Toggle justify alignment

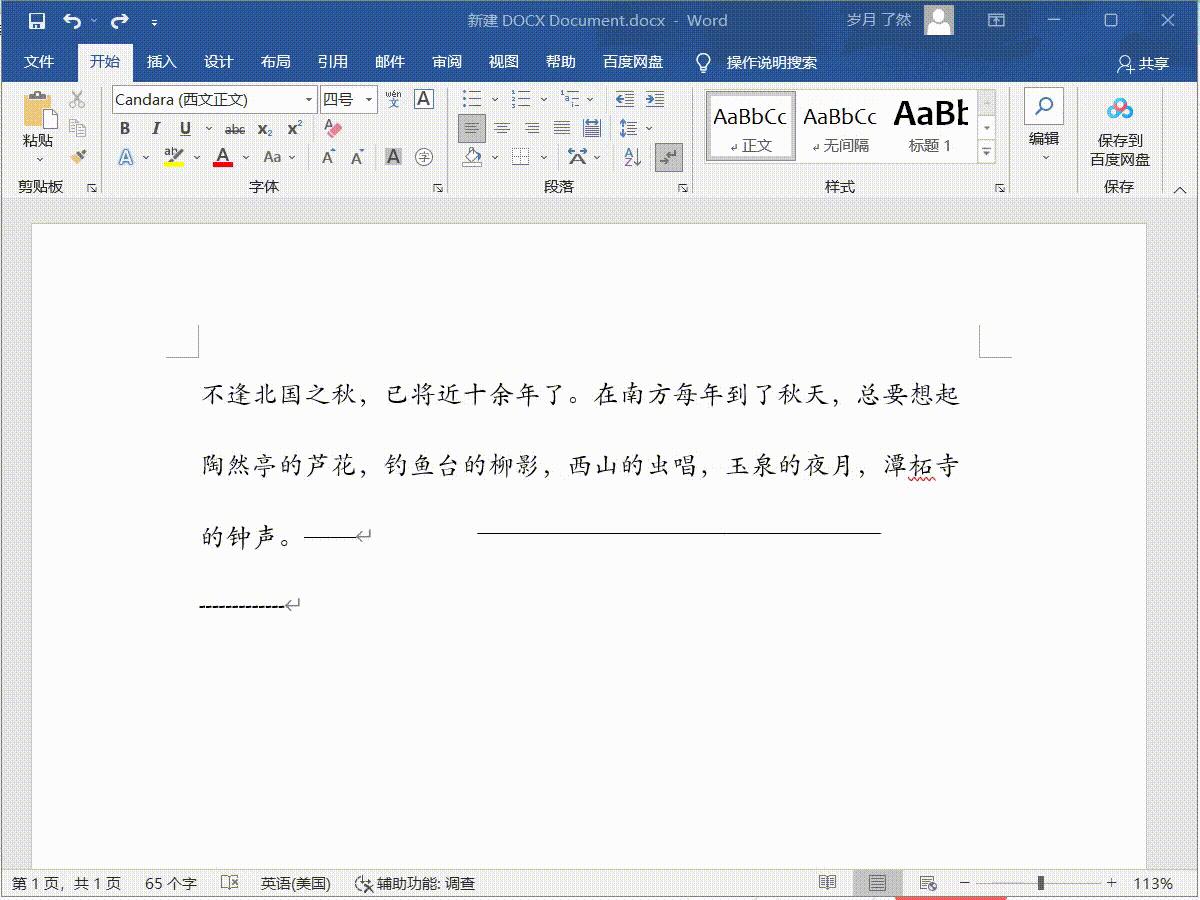563,127
